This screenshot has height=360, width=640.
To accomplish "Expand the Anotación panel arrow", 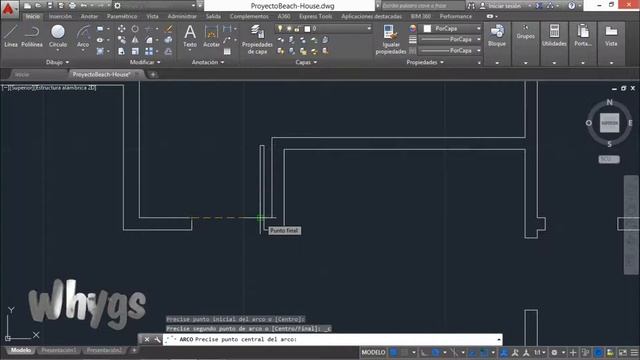I will 222,62.
